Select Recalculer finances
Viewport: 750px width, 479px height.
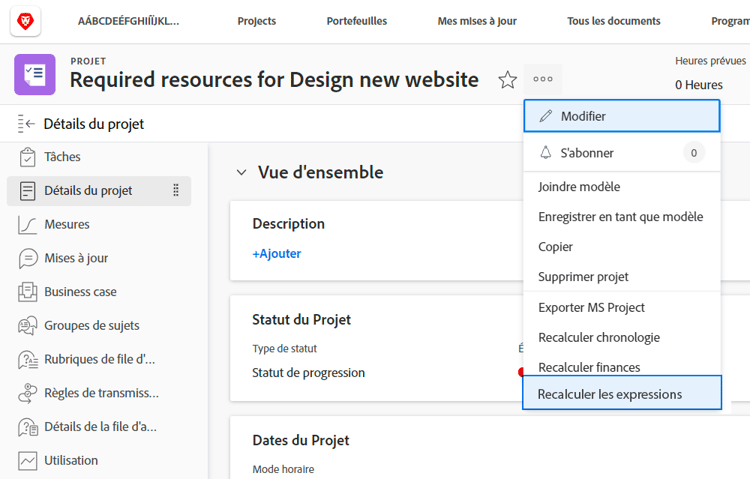(622, 367)
